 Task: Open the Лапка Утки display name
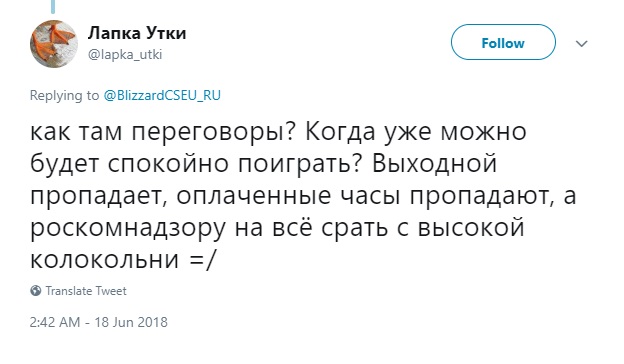click(137, 33)
